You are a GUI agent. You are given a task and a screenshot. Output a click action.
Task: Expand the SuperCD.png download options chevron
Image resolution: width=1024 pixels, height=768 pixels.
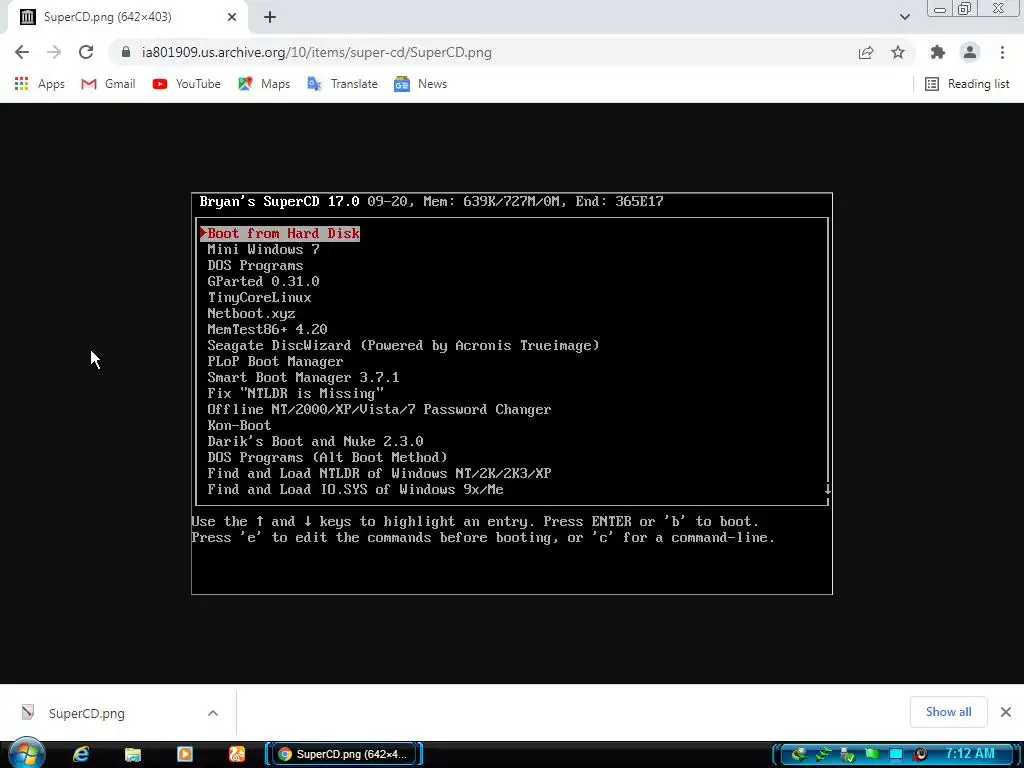coord(213,713)
